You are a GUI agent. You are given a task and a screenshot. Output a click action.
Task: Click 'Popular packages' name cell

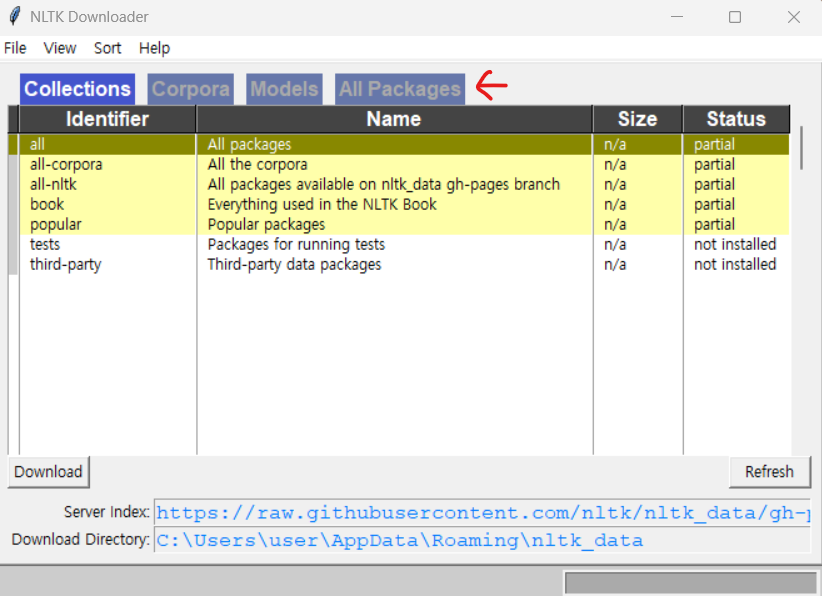tap(266, 224)
